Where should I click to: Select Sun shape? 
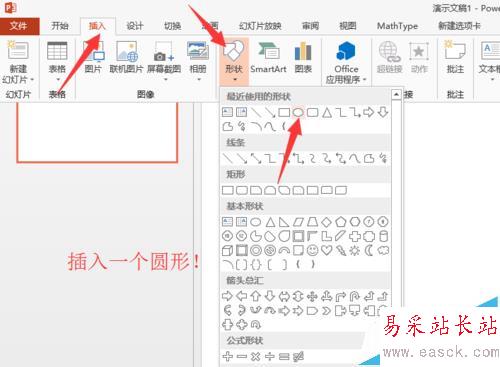355,250
